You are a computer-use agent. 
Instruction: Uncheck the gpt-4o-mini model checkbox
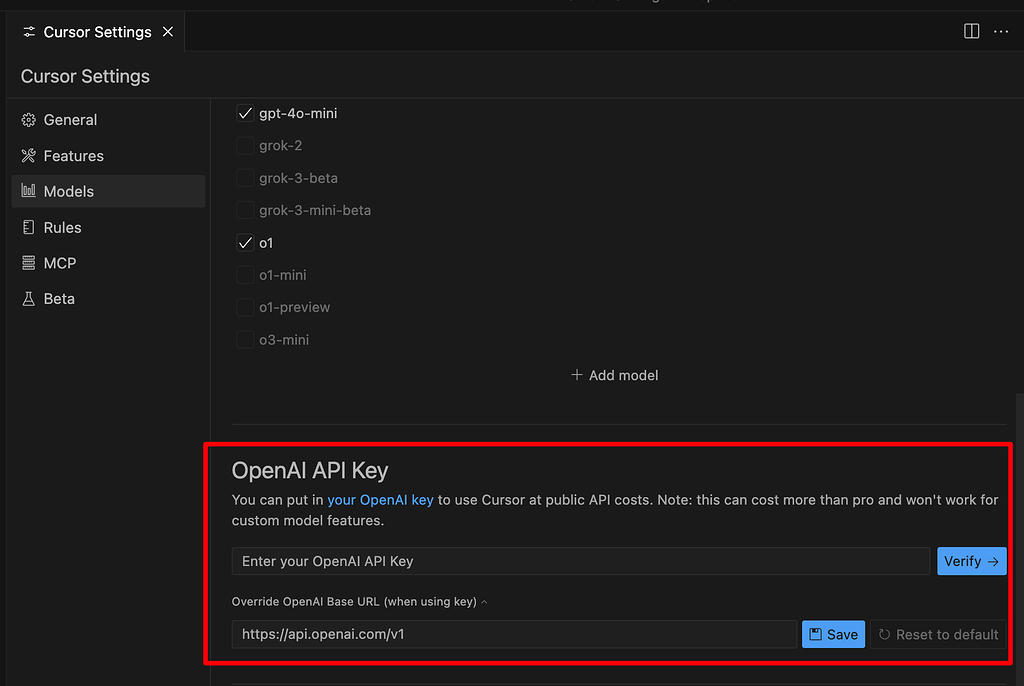(x=245, y=113)
